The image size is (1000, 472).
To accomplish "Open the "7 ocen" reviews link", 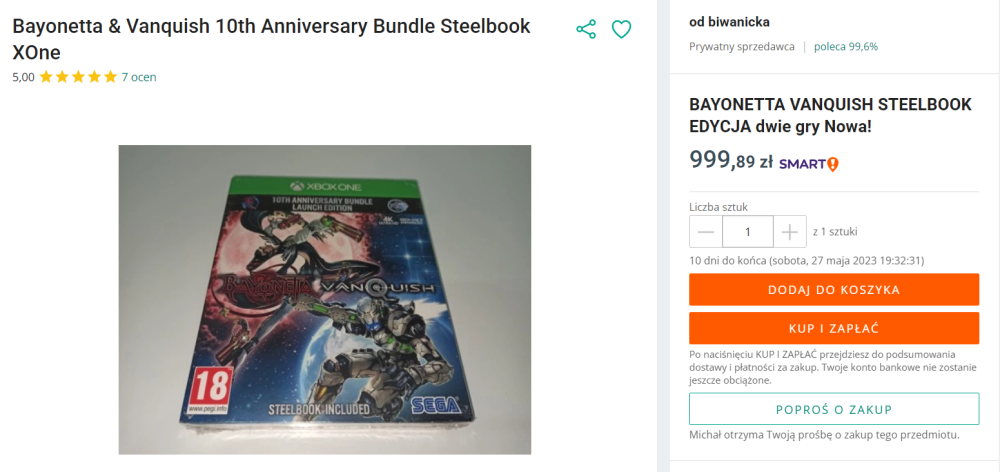I will point(139,77).
